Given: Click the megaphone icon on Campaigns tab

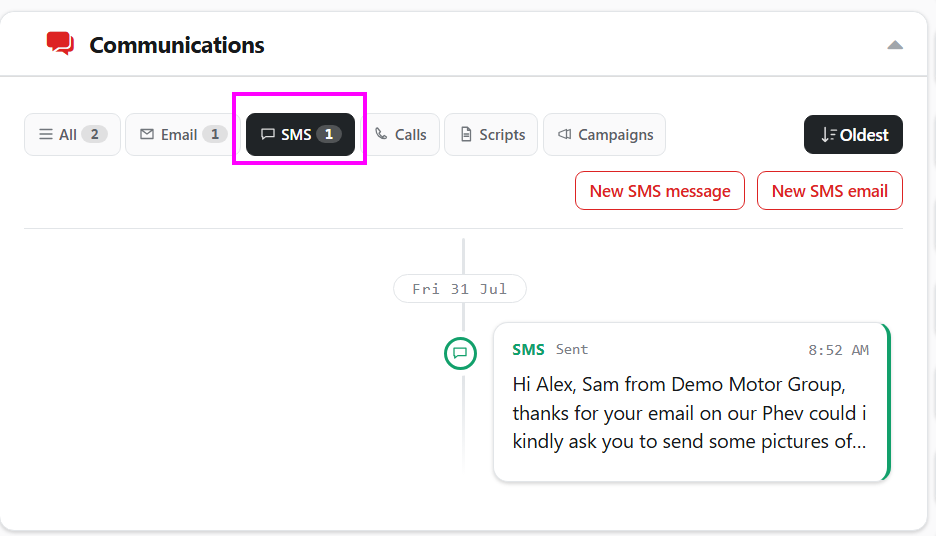Looking at the screenshot, I should pos(565,134).
